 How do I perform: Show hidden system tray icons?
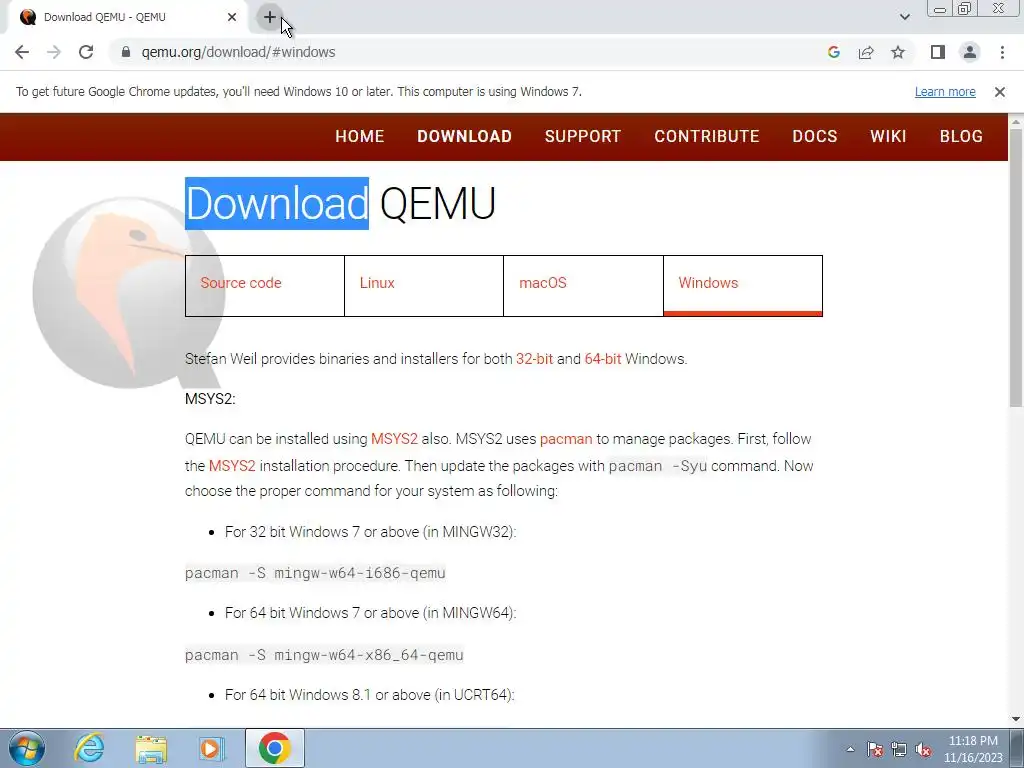850,749
